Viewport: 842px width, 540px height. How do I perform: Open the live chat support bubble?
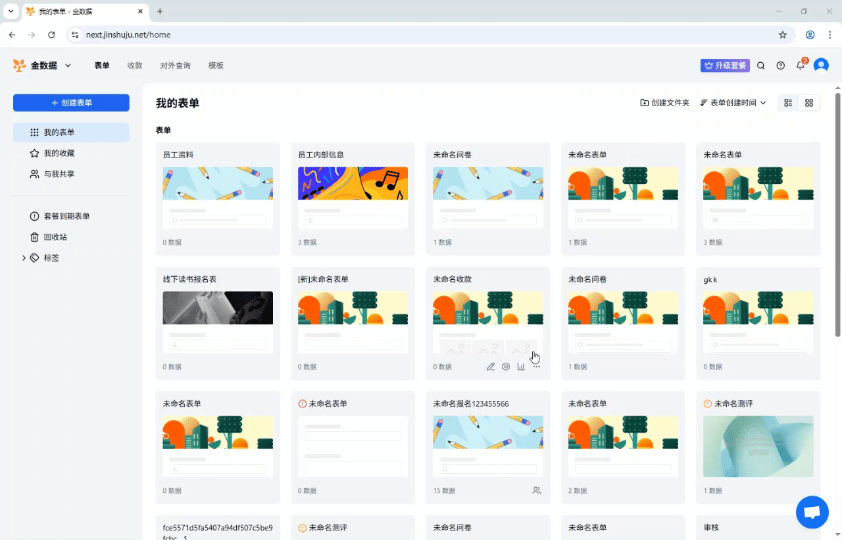(812, 511)
